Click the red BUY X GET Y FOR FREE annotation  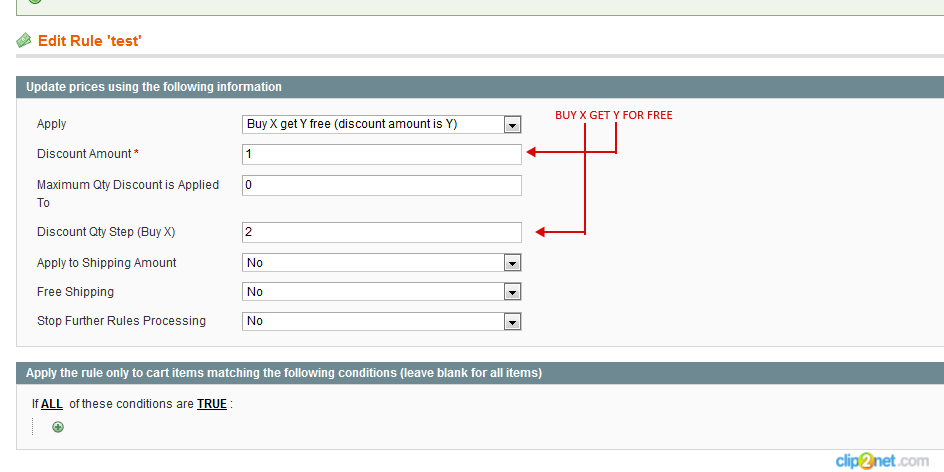tap(613, 115)
